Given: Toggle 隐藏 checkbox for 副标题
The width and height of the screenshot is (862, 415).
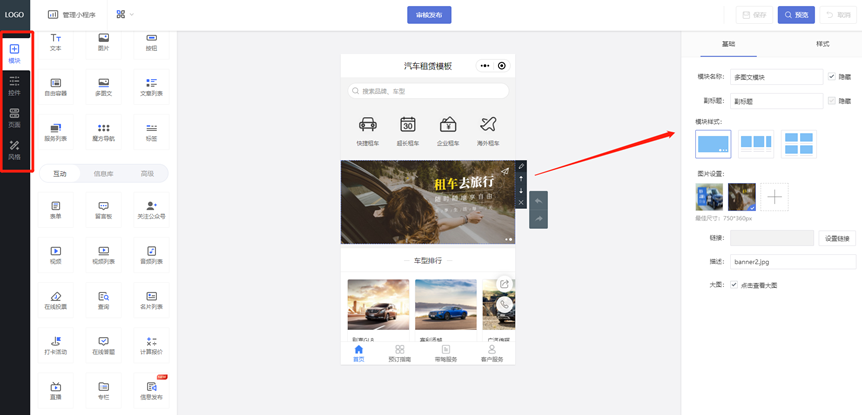Looking at the screenshot, I should tap(832, 101).
